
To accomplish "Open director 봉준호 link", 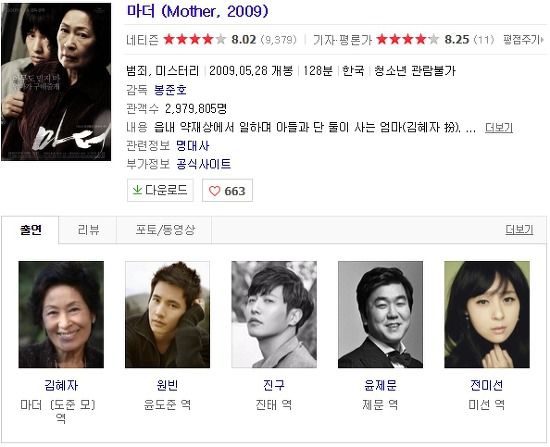I will click(170, 90).
